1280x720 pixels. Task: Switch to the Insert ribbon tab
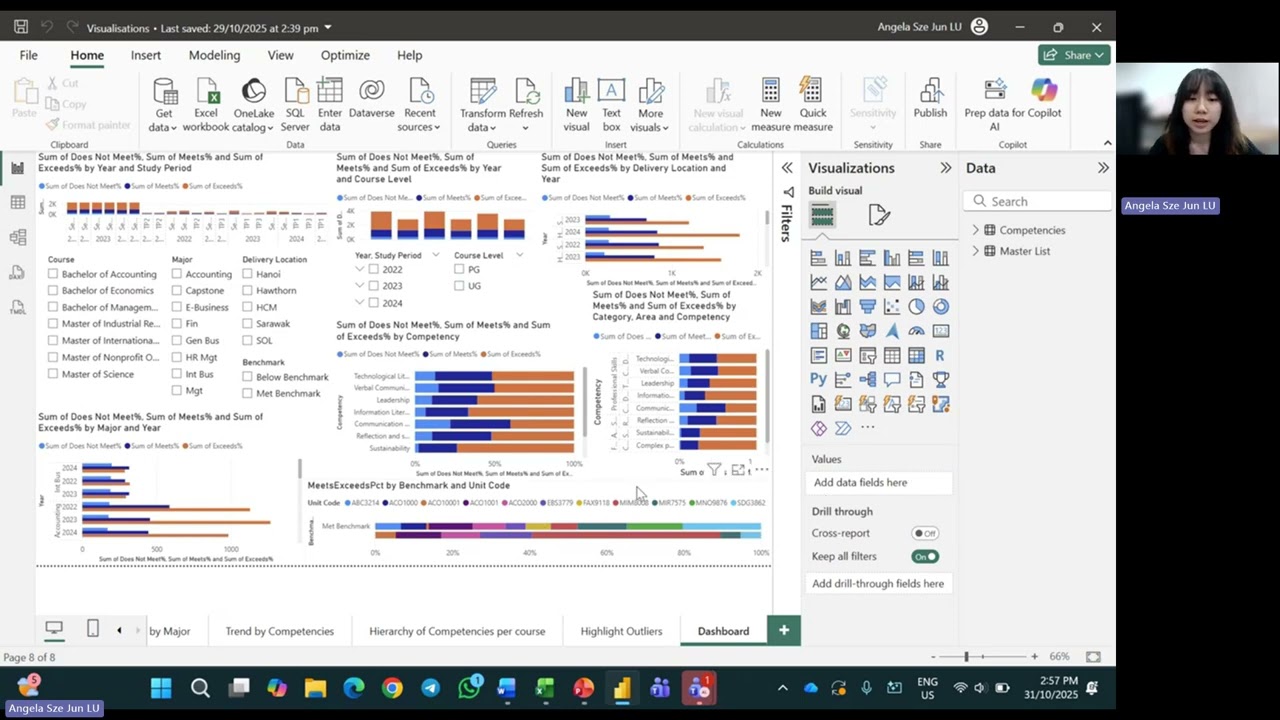coord(146,55)
